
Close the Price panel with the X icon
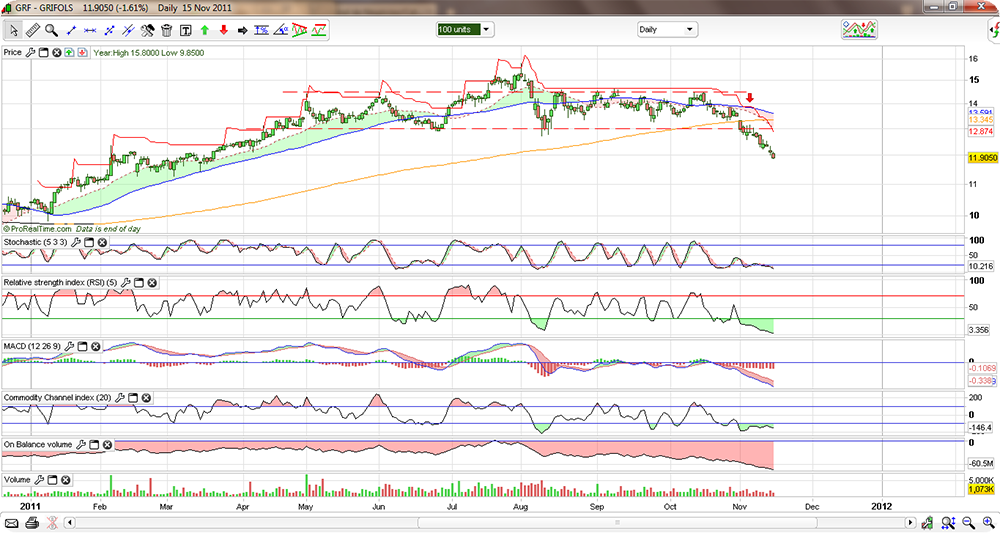[56, 53]
